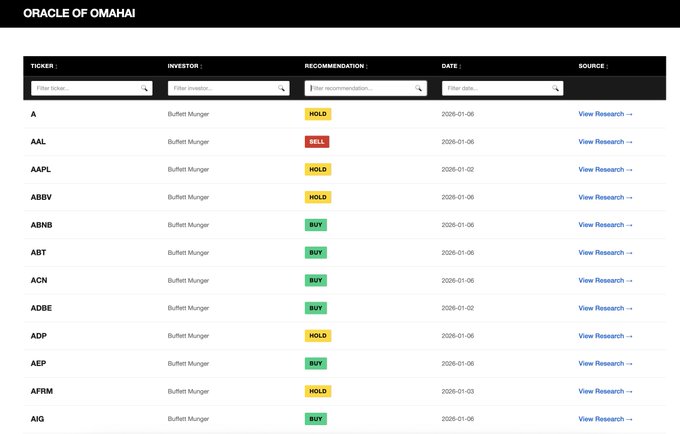
Task: Click the HOLD badge for ADP
Action: (318, 336)
